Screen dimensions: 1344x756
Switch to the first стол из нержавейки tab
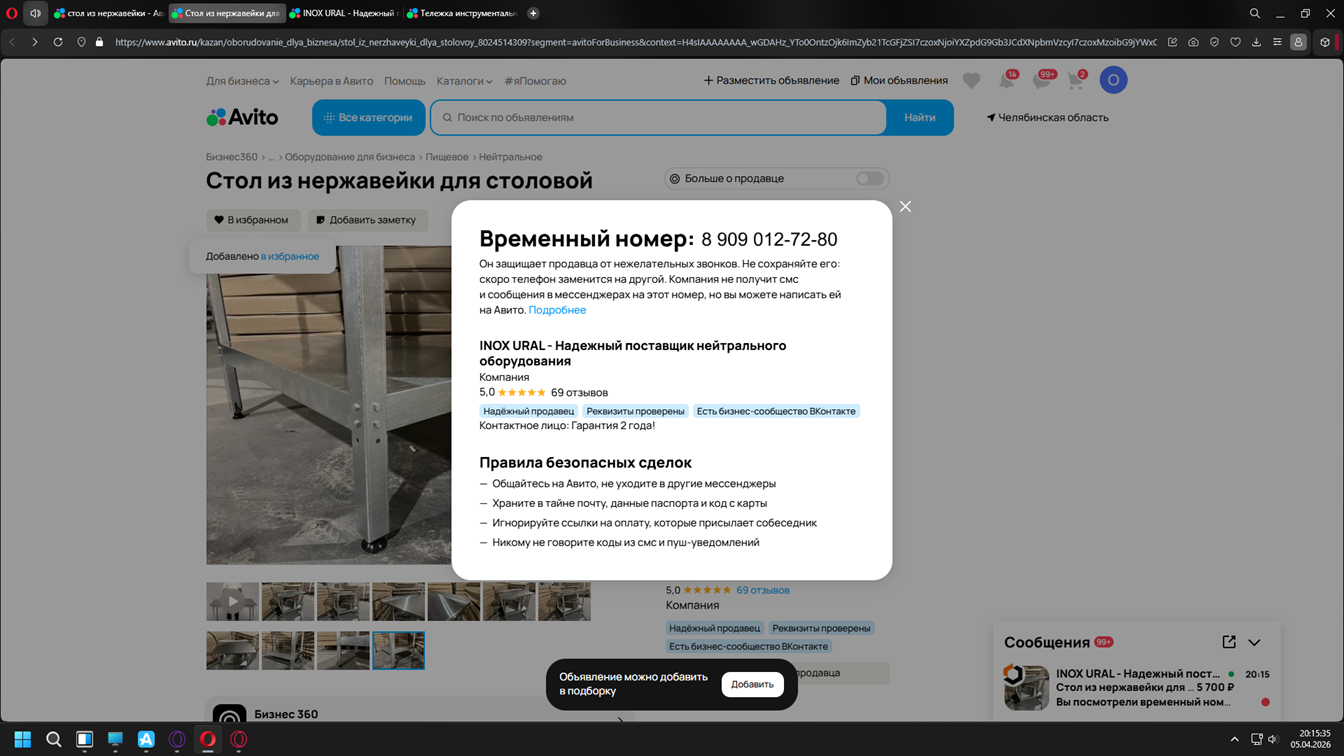[108, 13]
